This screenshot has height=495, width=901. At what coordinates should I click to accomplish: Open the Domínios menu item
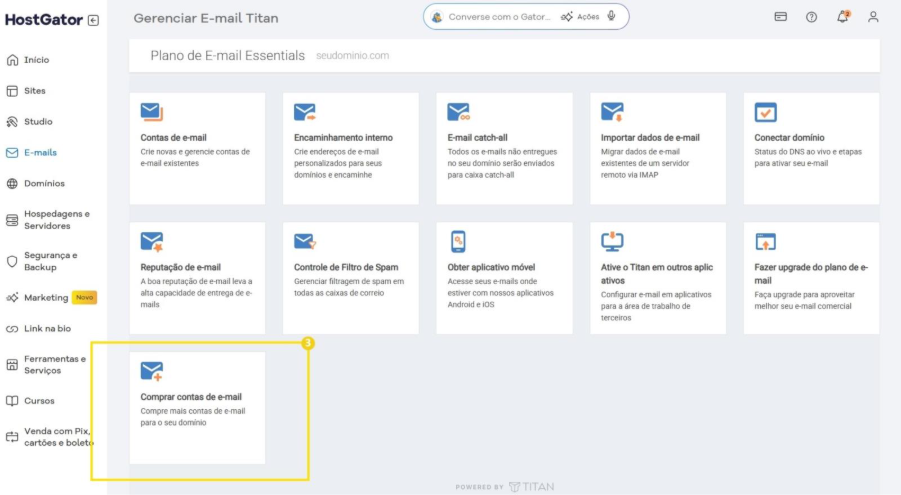point(44,184)
